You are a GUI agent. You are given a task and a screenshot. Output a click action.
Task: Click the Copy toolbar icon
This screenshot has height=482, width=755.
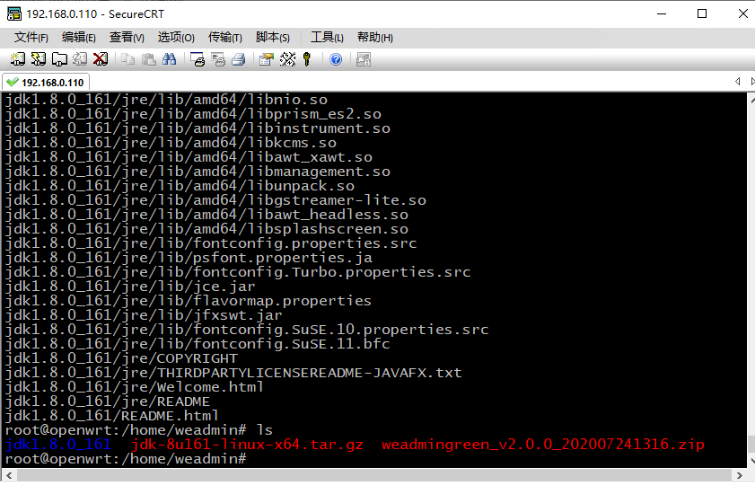128,59
